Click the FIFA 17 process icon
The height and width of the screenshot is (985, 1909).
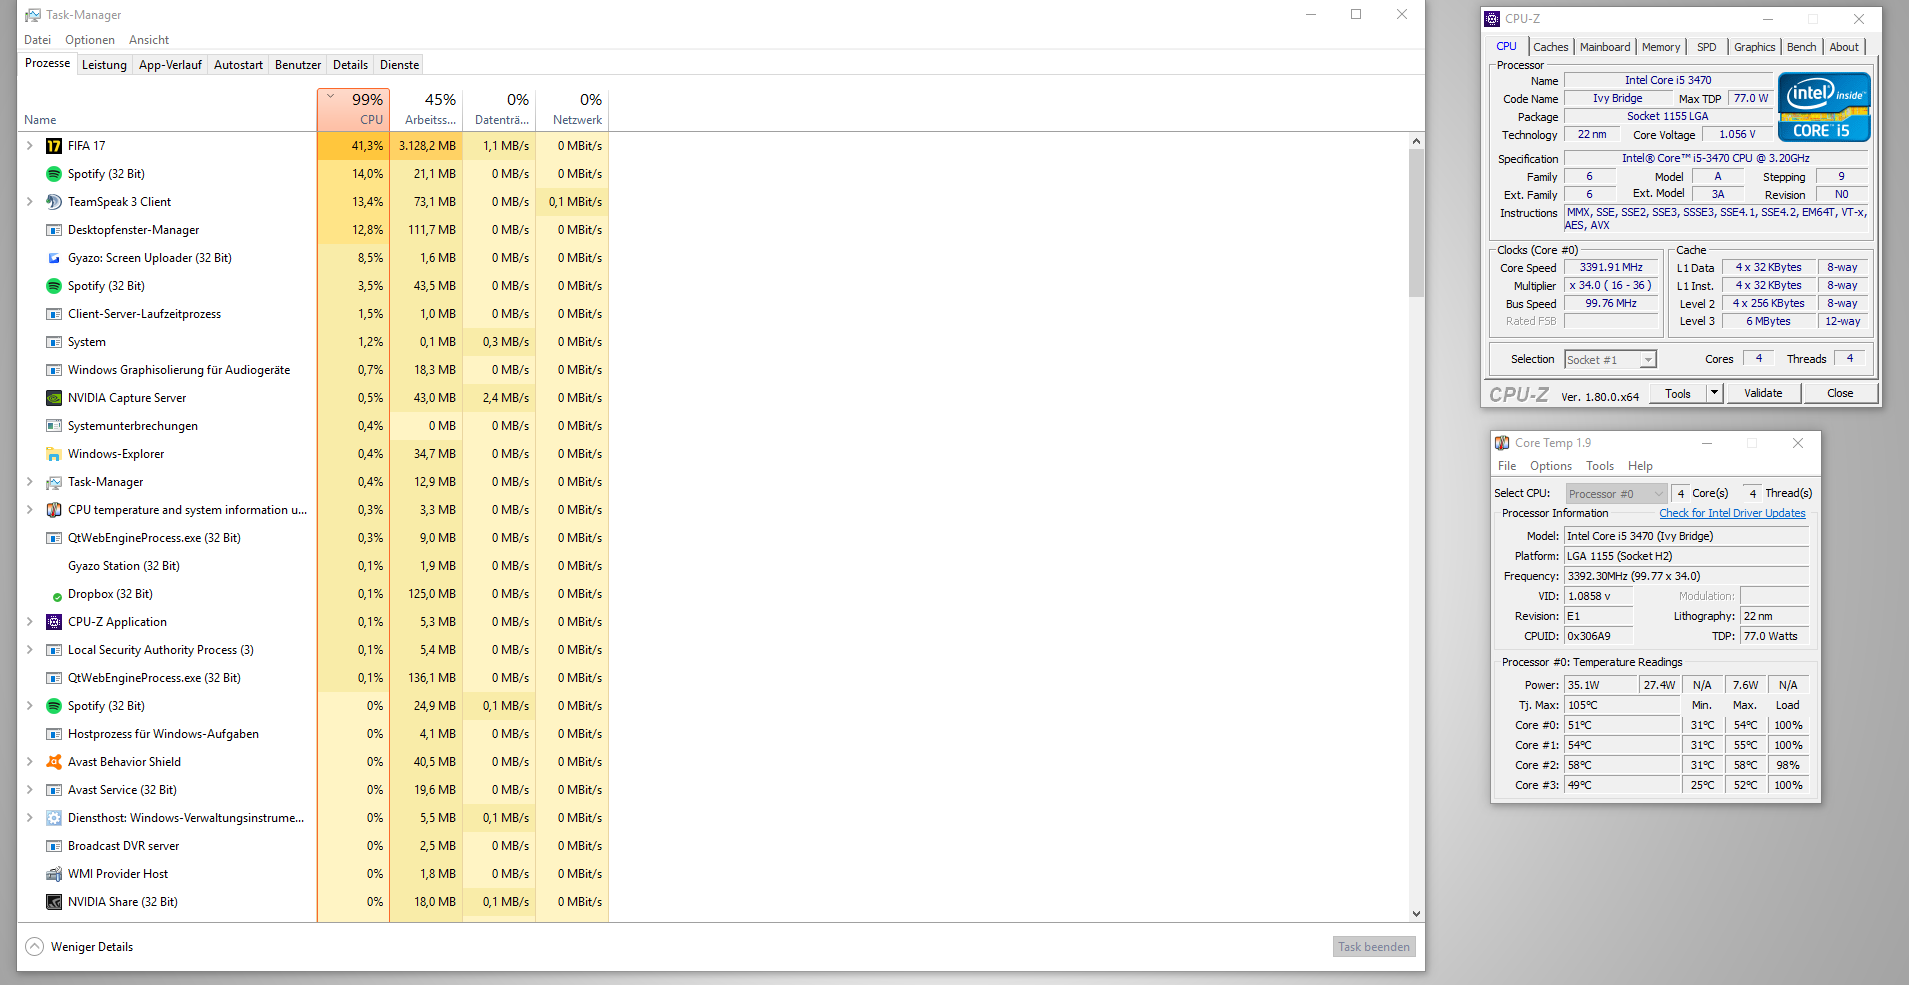coord(54,146)
